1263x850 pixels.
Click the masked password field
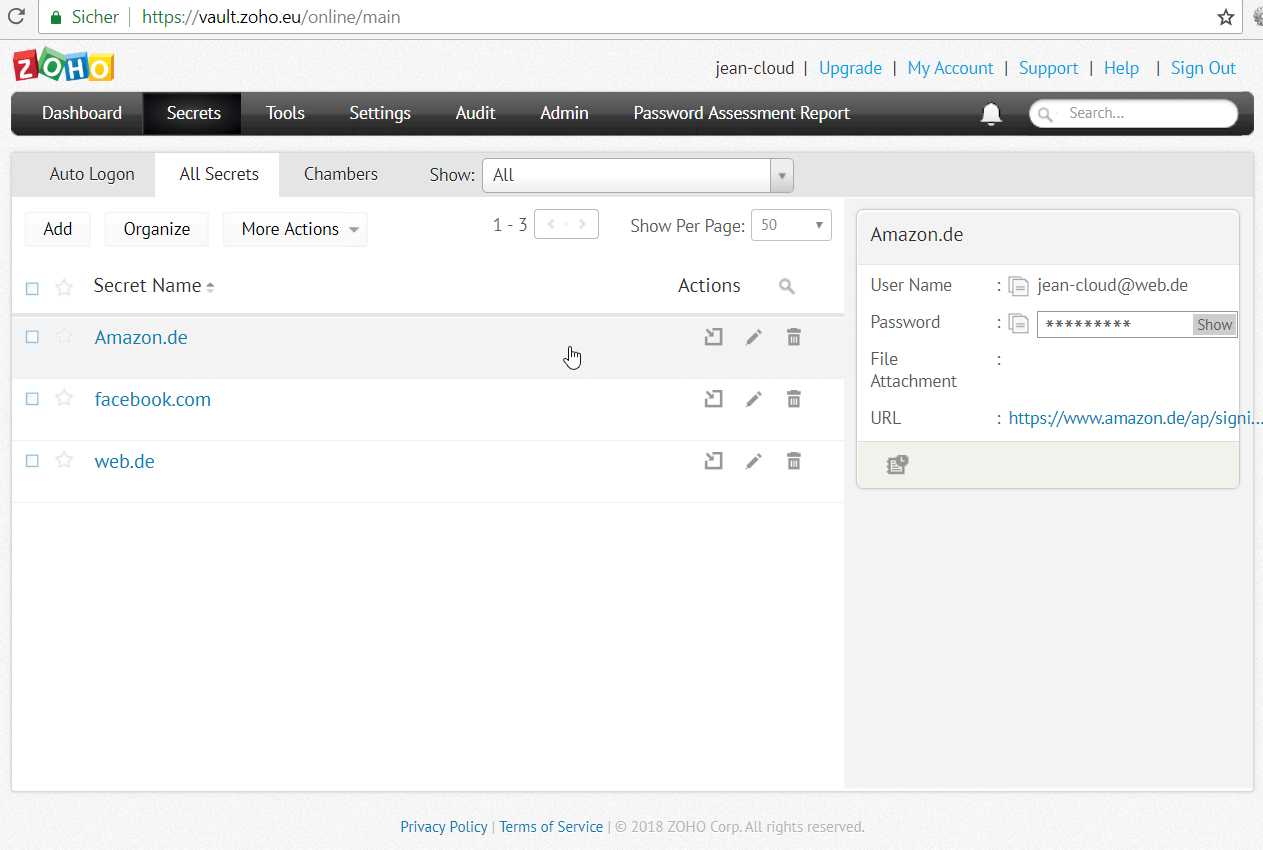point(1115,324)
